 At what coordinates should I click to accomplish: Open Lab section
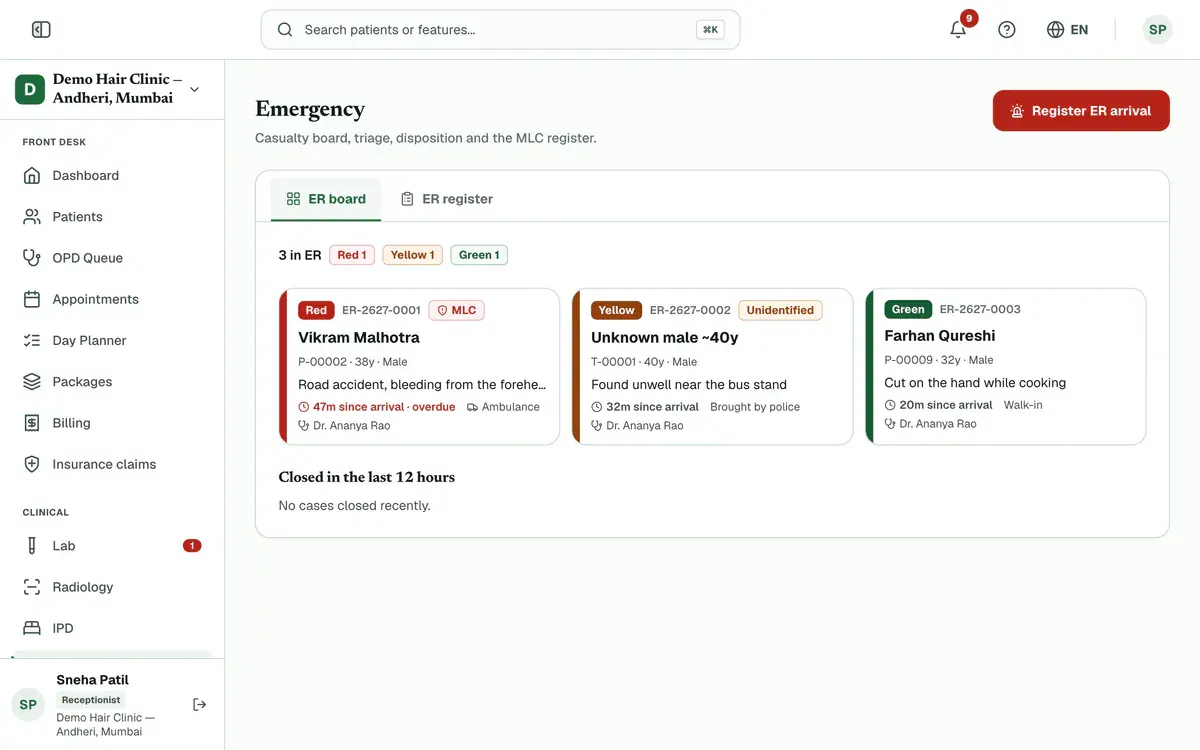pyautogui.click(x=112, y=546)
